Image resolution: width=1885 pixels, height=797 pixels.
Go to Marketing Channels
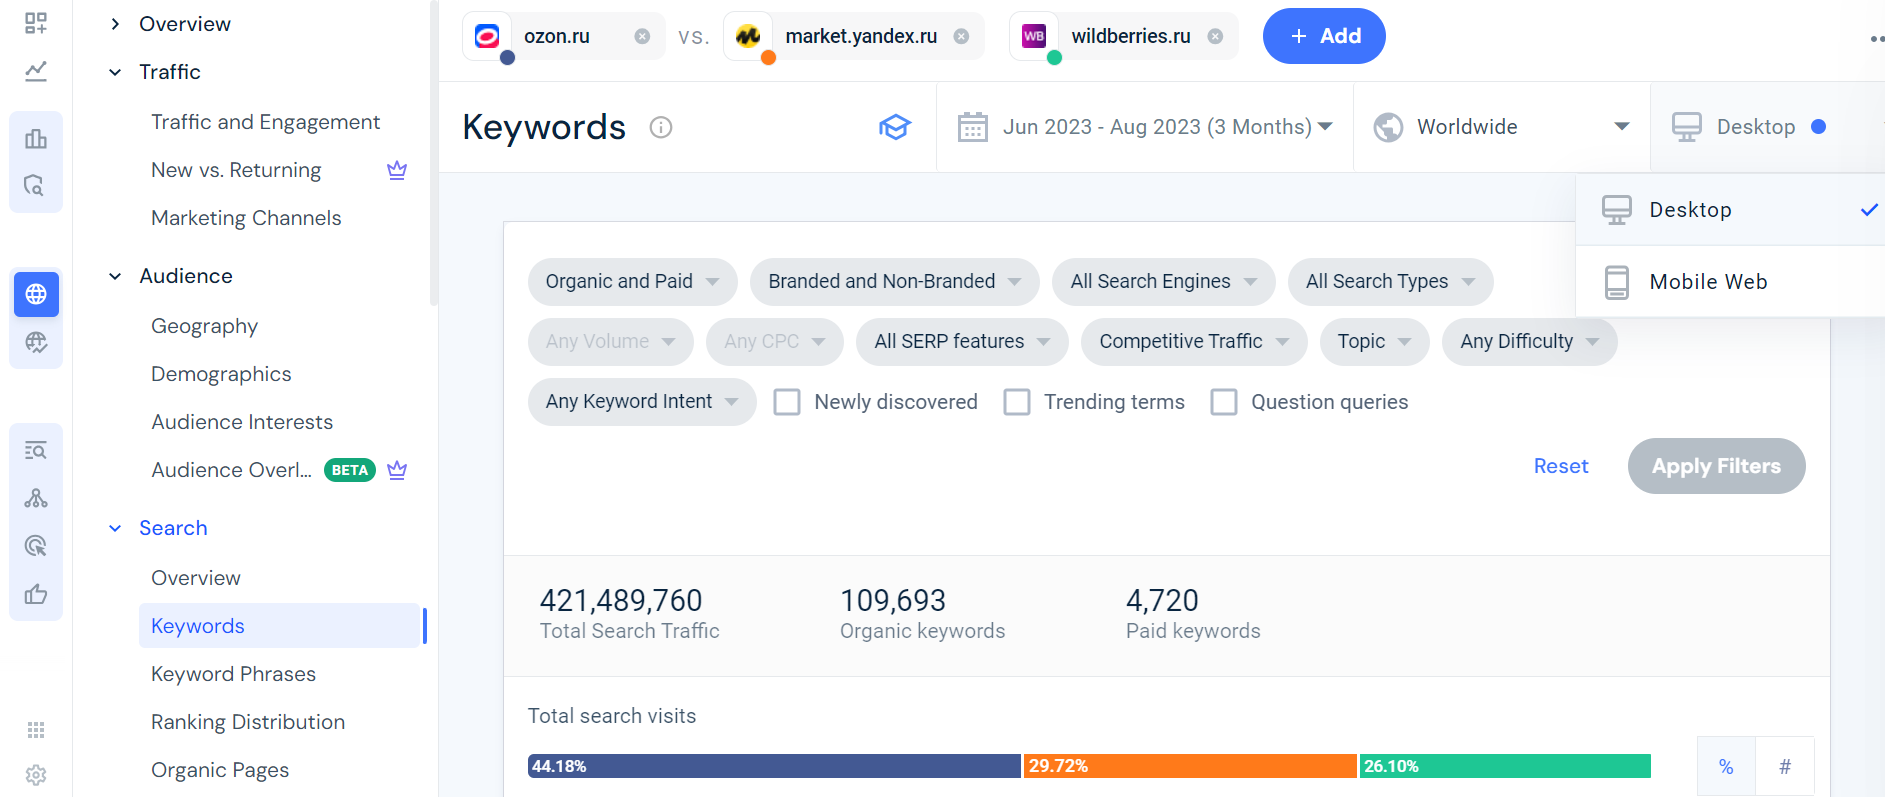pos(246,218)
